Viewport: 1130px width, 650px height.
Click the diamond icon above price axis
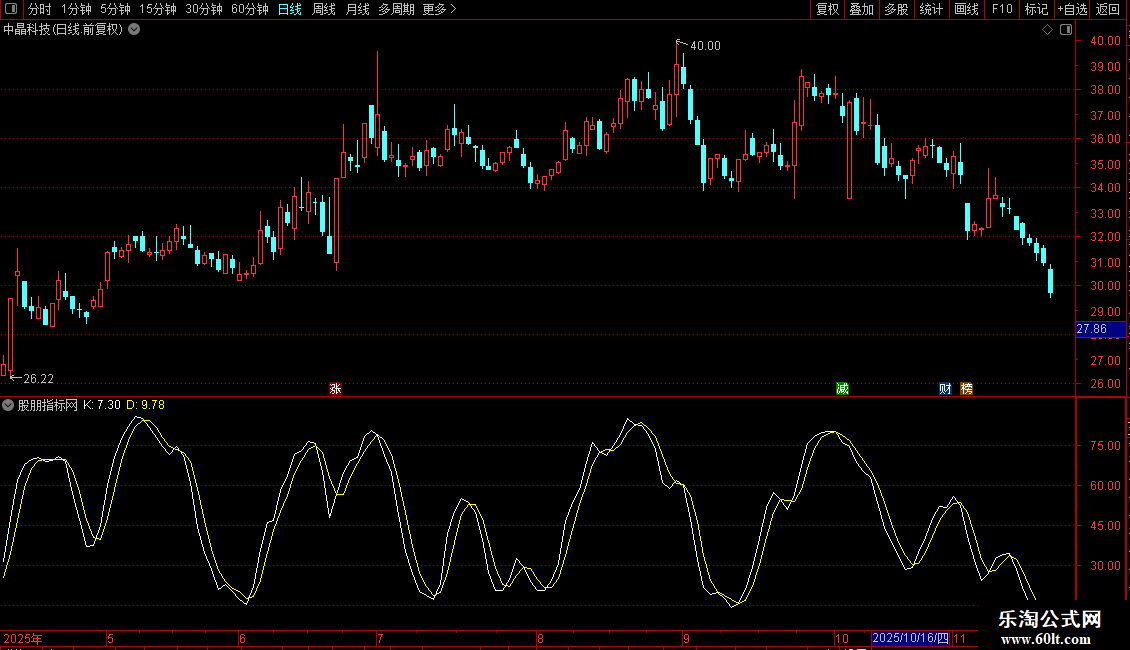tap(1047, 30)
